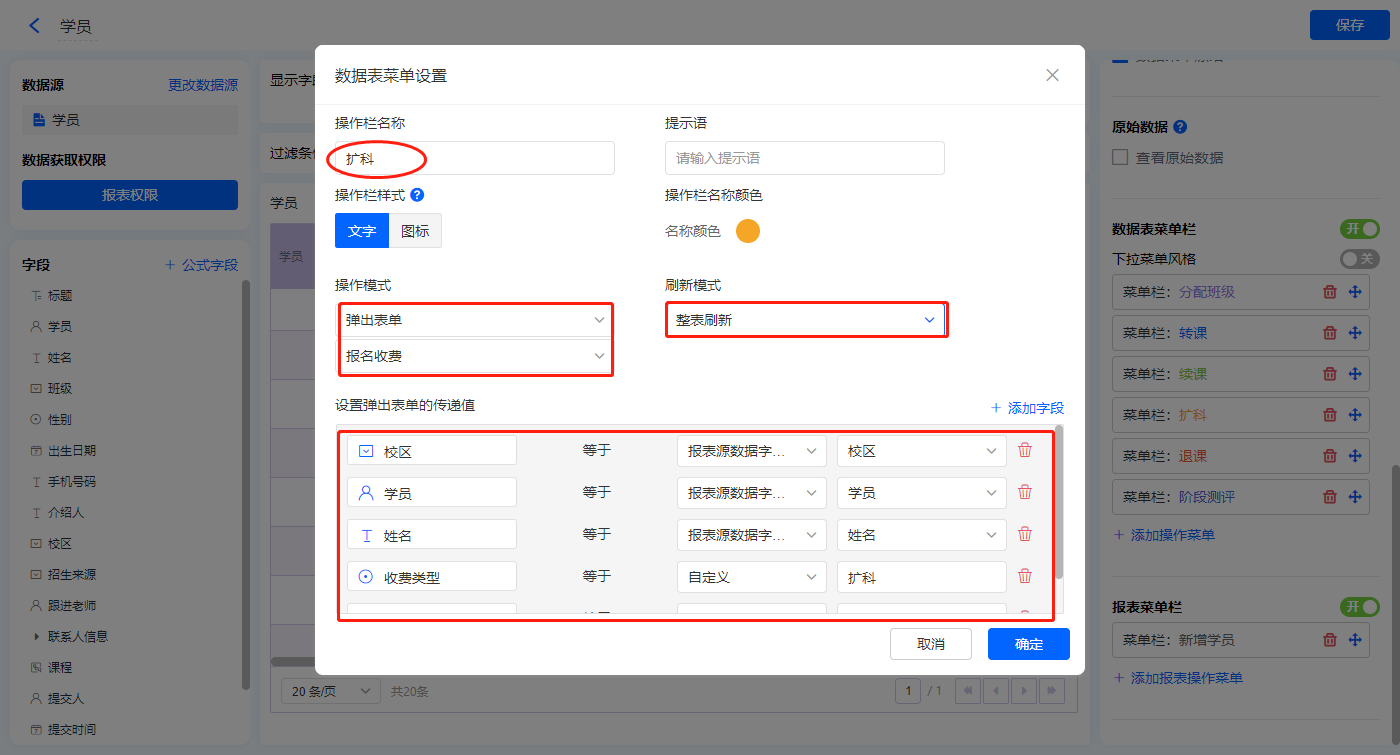Switch operation bar style to 图标
The width and height of the screenshot is (1400, 755).
[415, 231]
